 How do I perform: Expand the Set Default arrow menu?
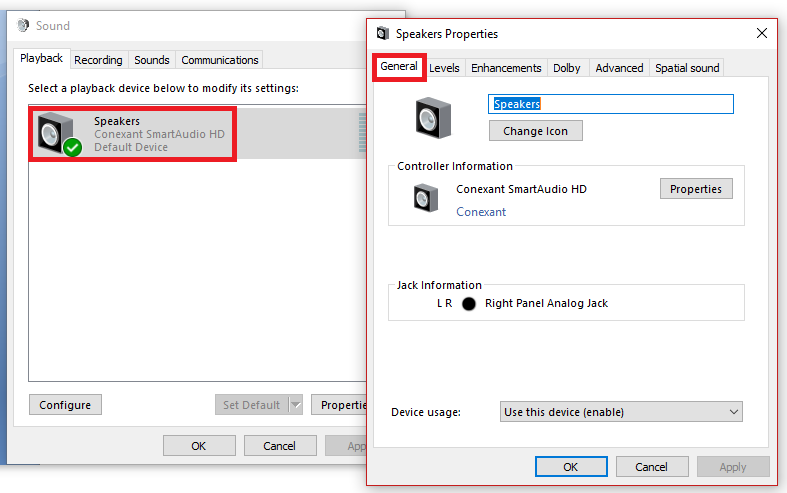(295, 405)
